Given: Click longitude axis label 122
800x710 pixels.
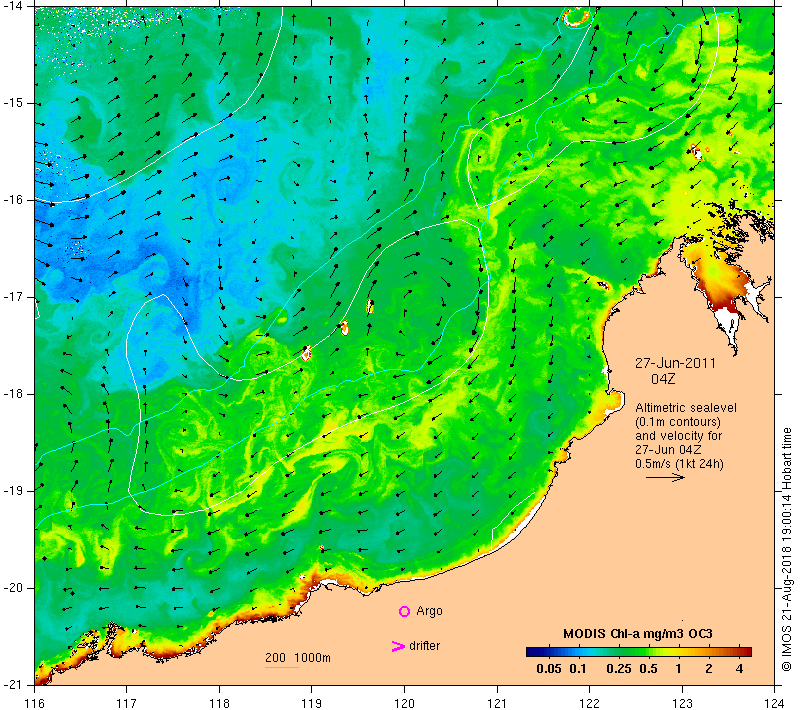Looking at the screenshot, I should click(x=589, y=703).
